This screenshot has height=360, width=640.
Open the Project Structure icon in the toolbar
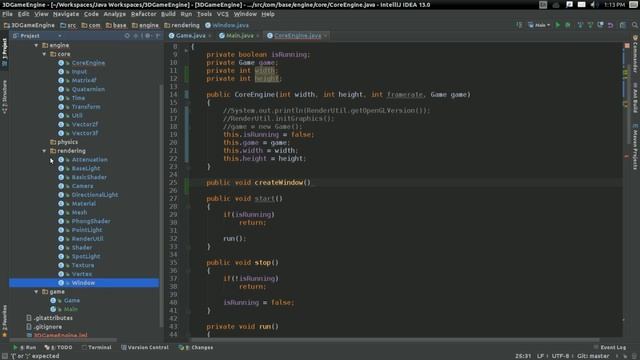622,25
